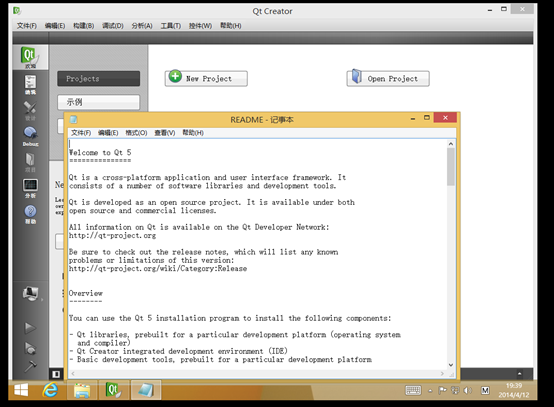Open Qt Creator 分析(A) menu
The height and width of the screenshot is (407, 554).
point(142,25)
